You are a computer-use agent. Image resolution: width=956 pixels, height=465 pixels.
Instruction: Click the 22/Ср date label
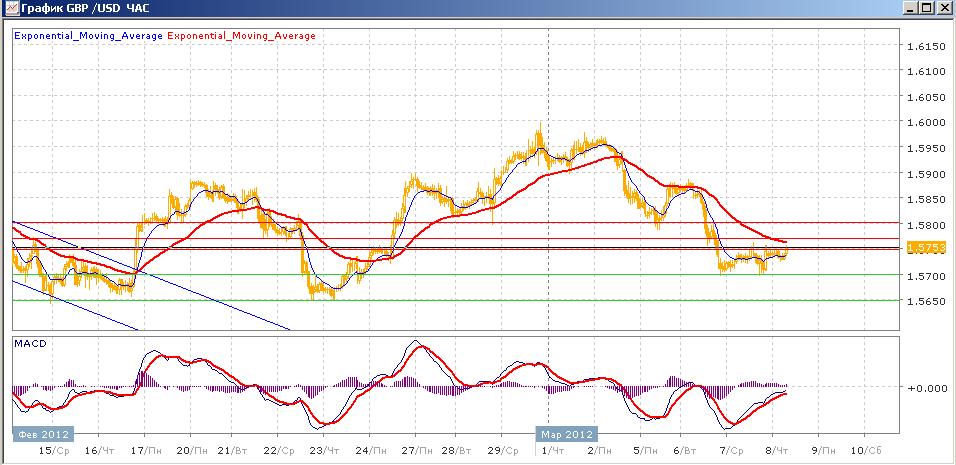pos(279,451)
